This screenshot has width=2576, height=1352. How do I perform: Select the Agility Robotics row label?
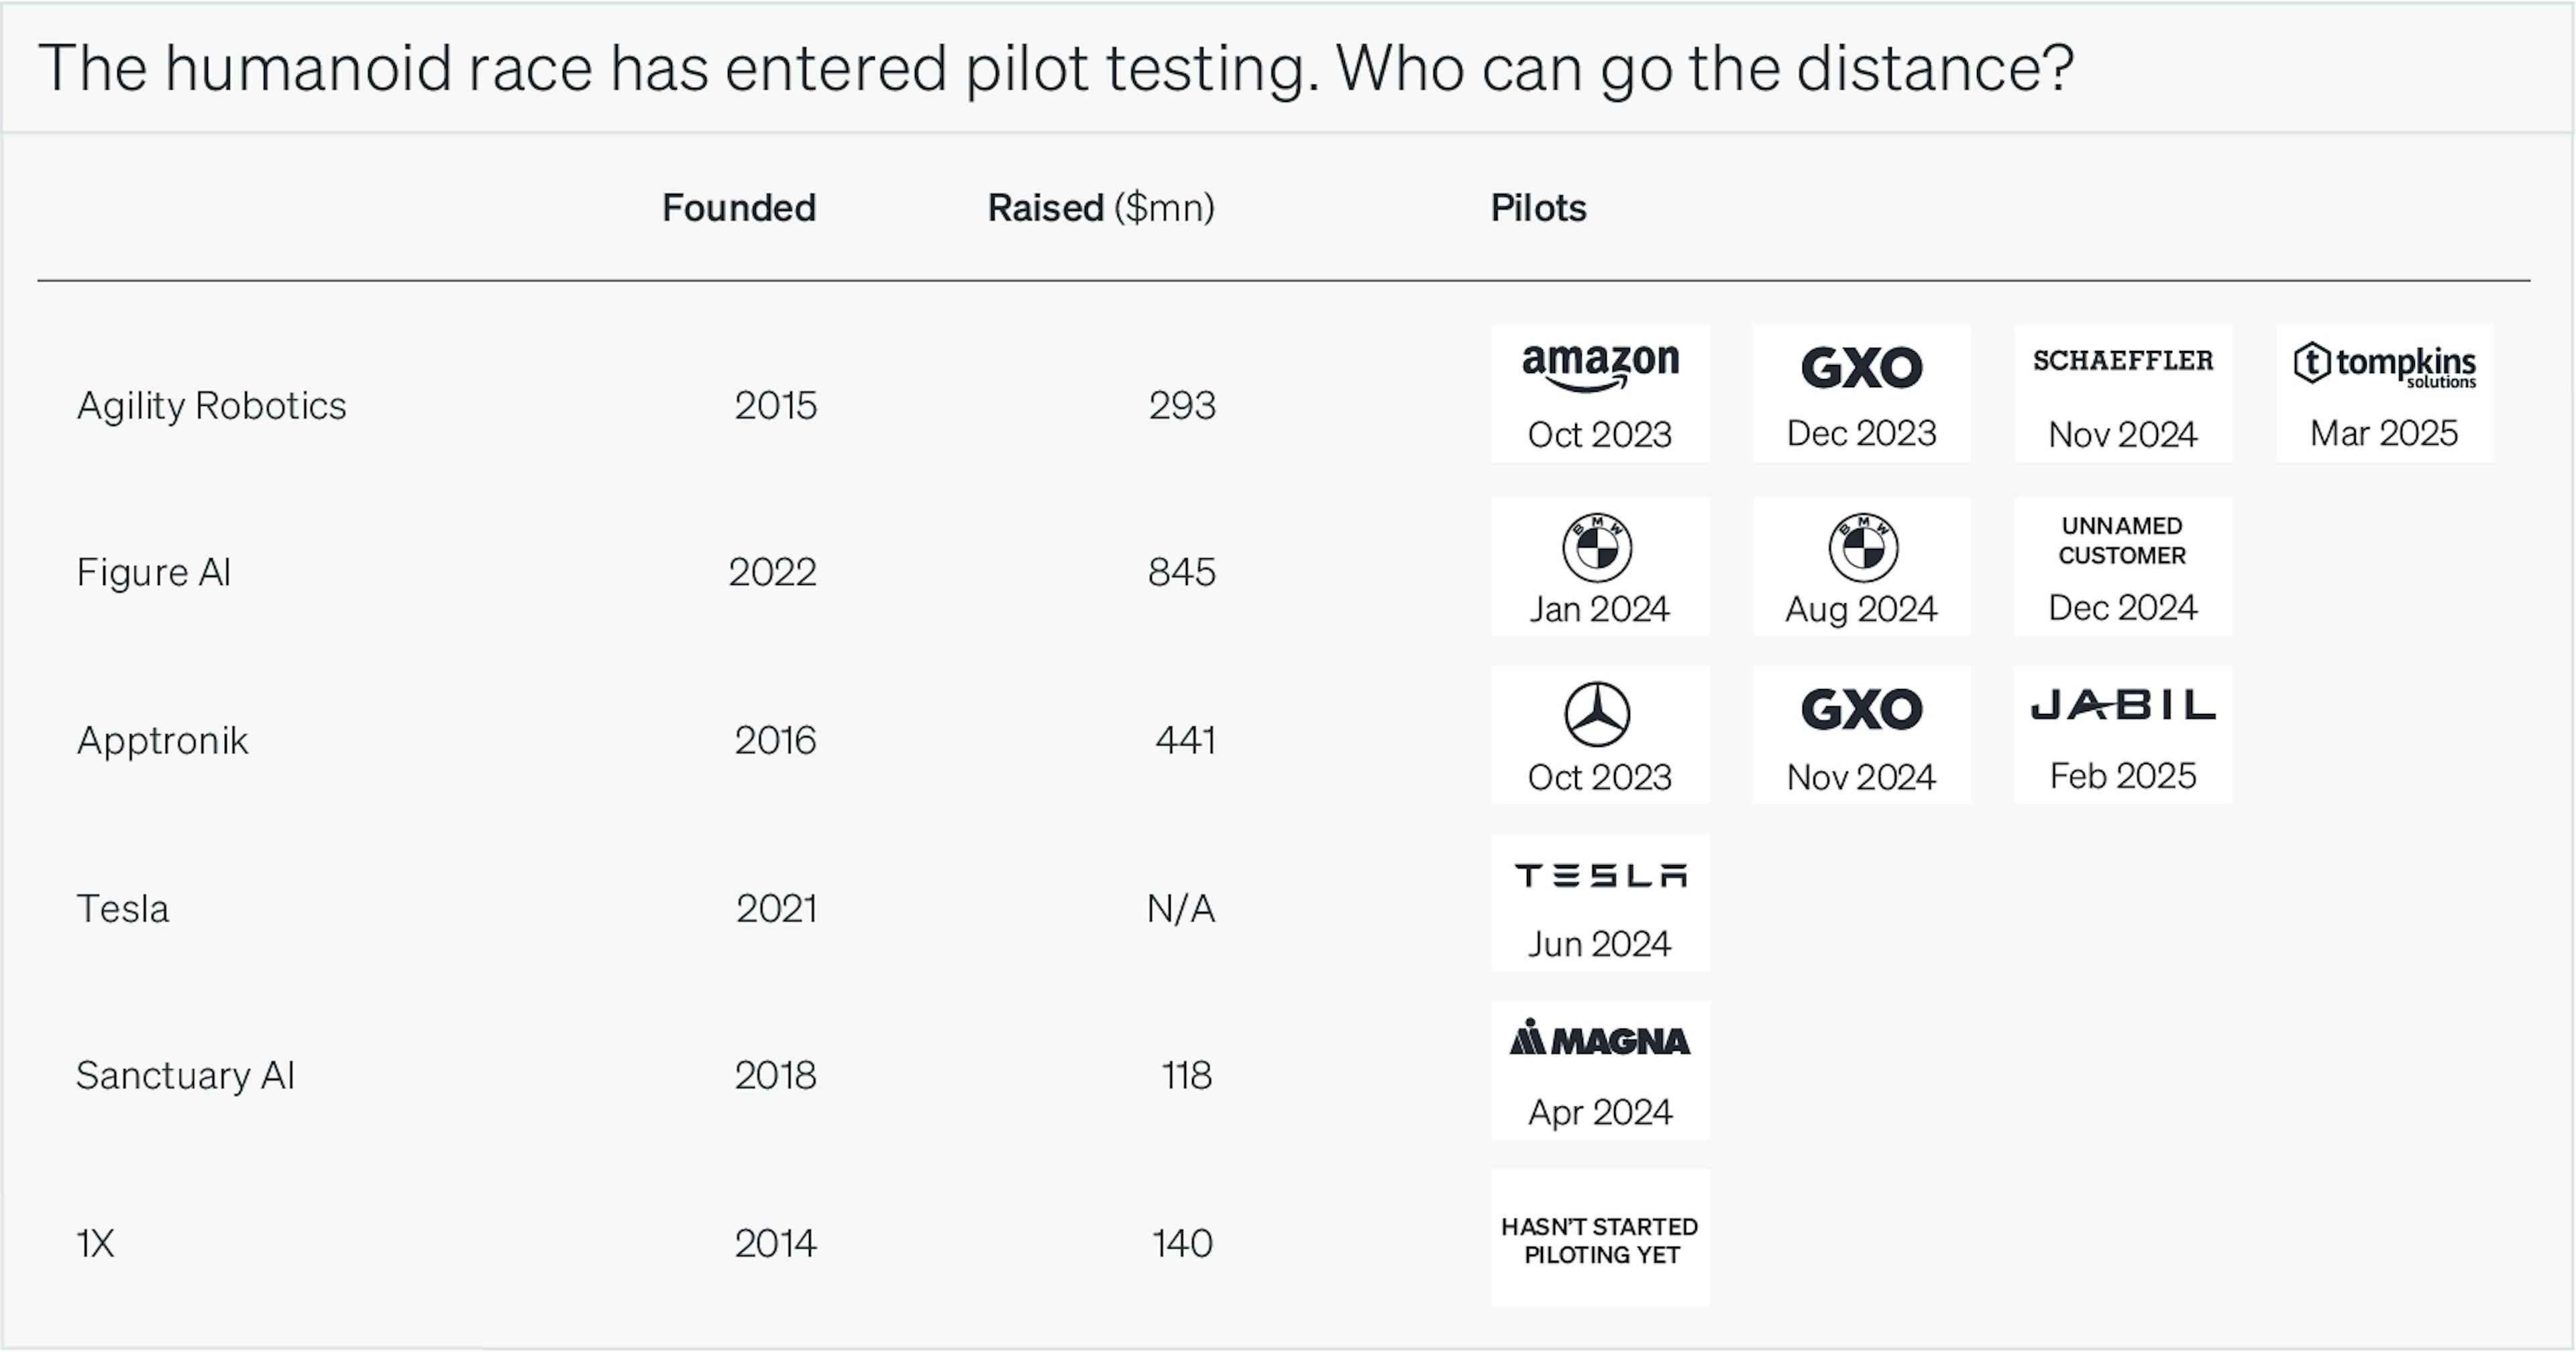[212, 405]
